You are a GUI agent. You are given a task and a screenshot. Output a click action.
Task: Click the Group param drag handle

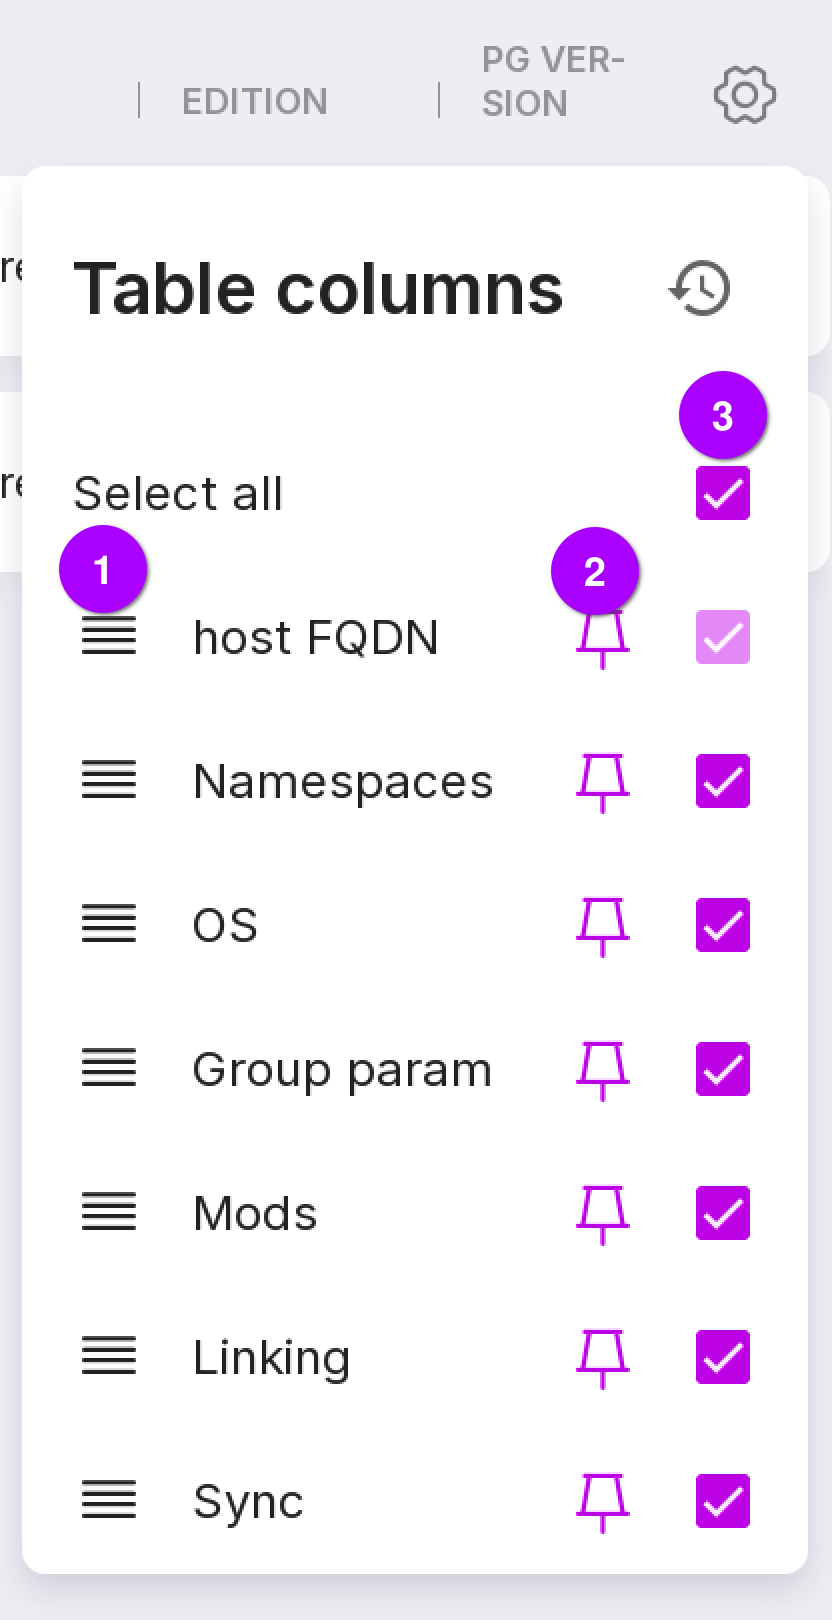[x=109, y=1069]
